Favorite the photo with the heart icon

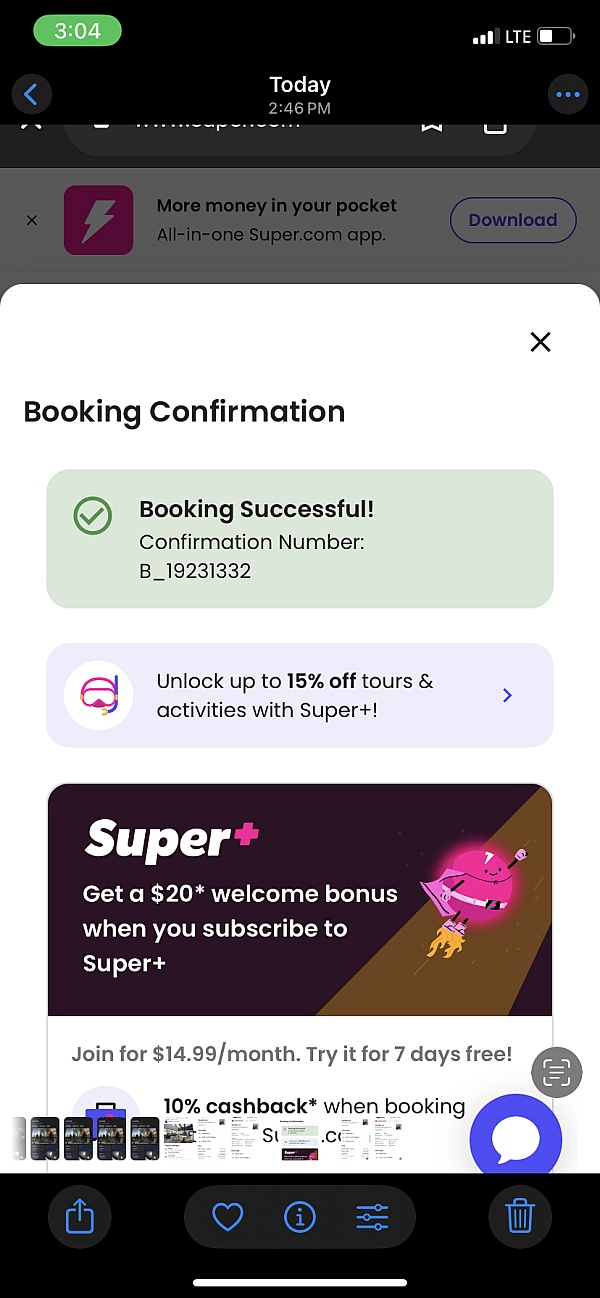pos(228,1216)
